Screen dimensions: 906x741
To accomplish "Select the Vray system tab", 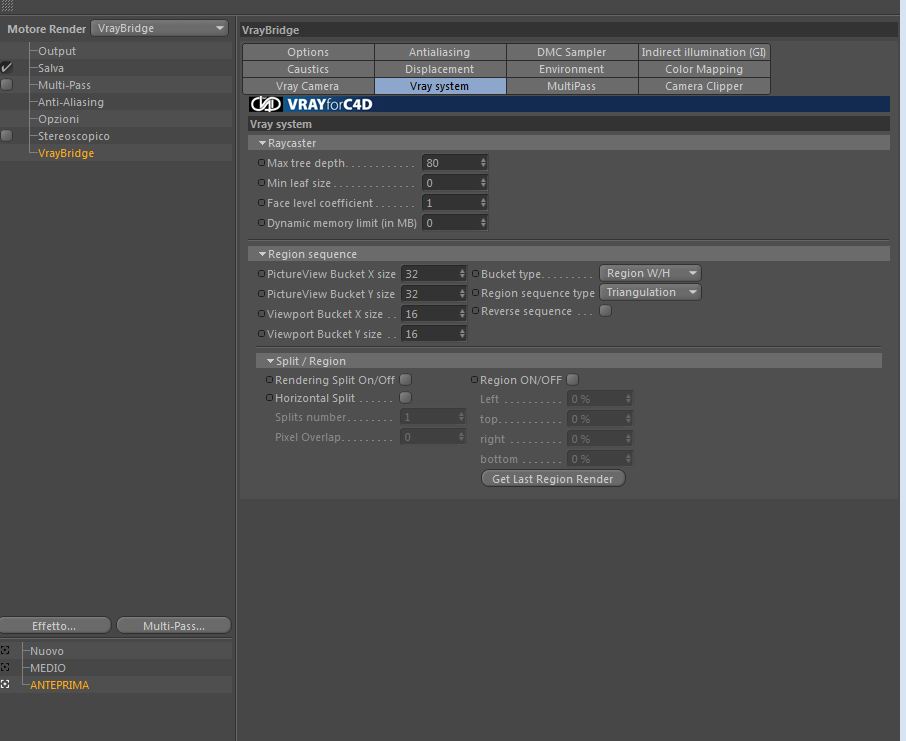I will (x=440, y=86).
